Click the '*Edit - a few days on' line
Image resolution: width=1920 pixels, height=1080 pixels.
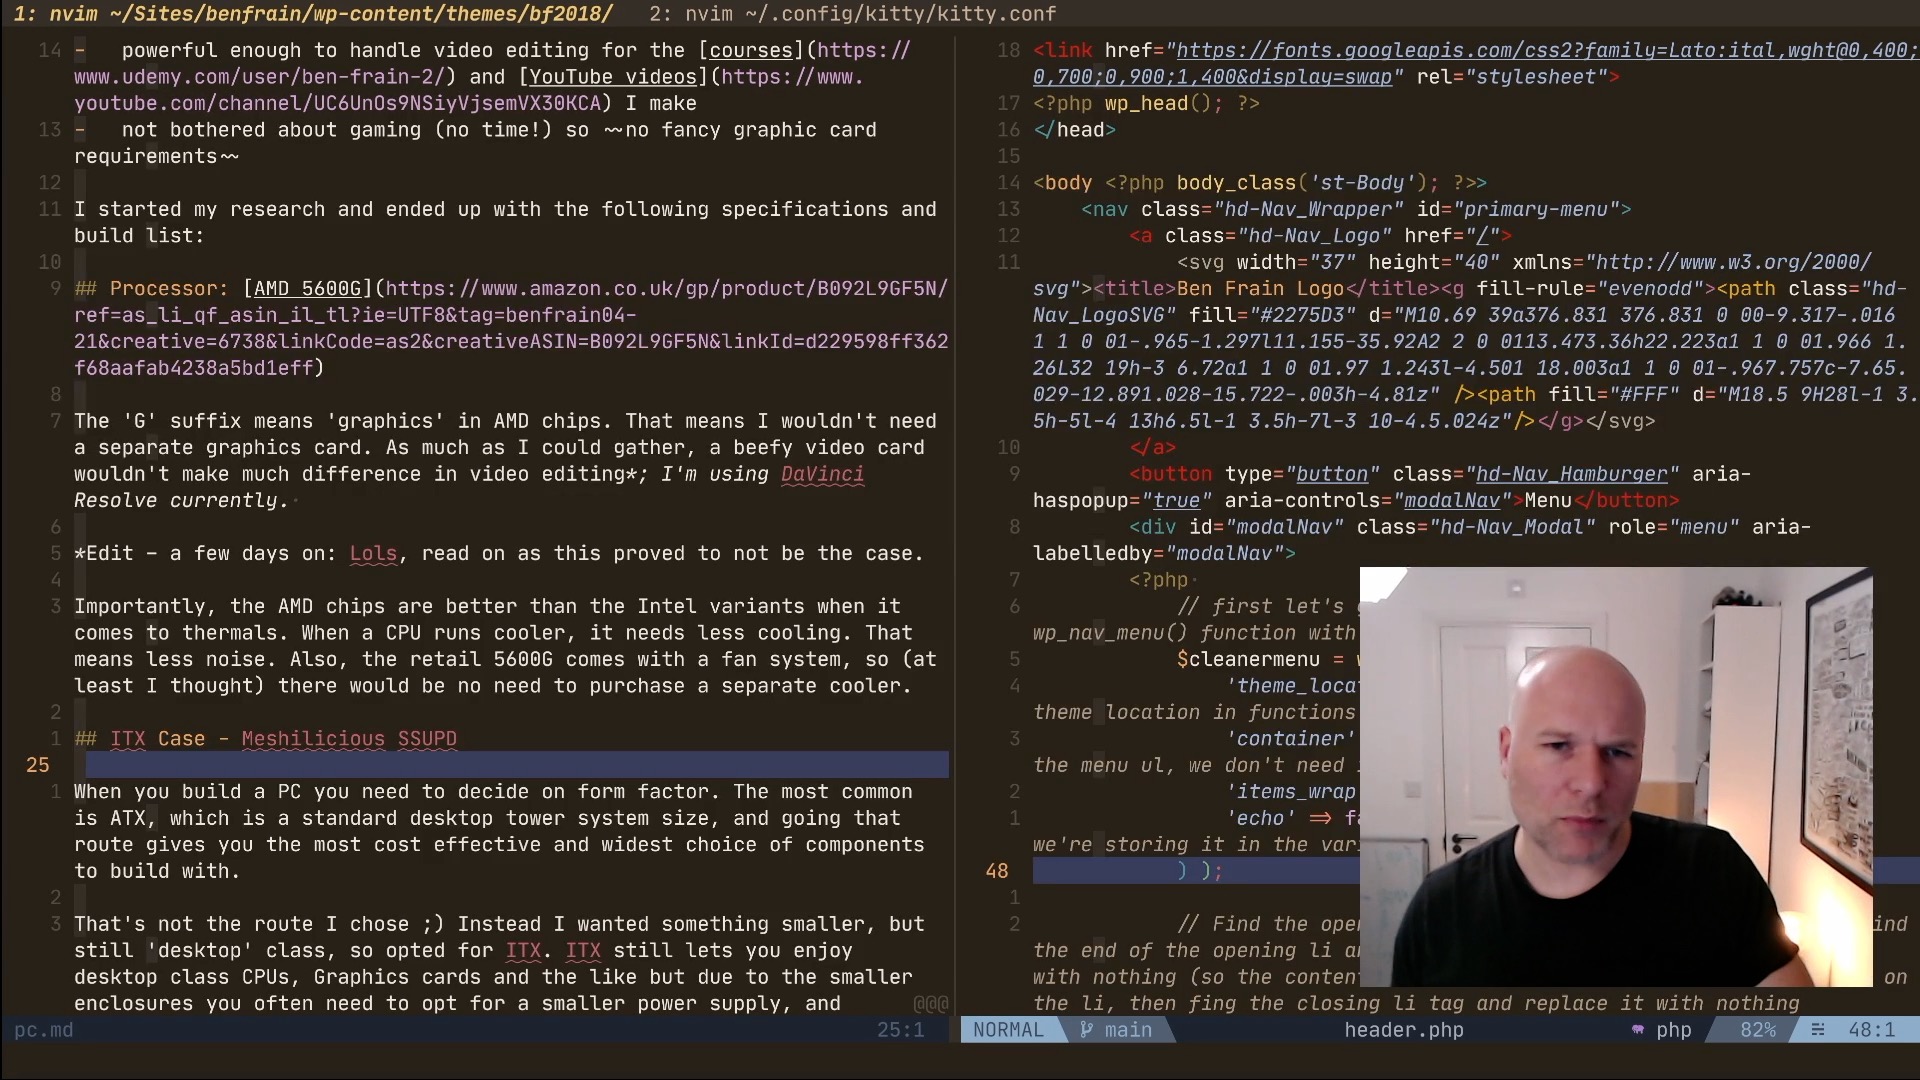tap(499, 554)
